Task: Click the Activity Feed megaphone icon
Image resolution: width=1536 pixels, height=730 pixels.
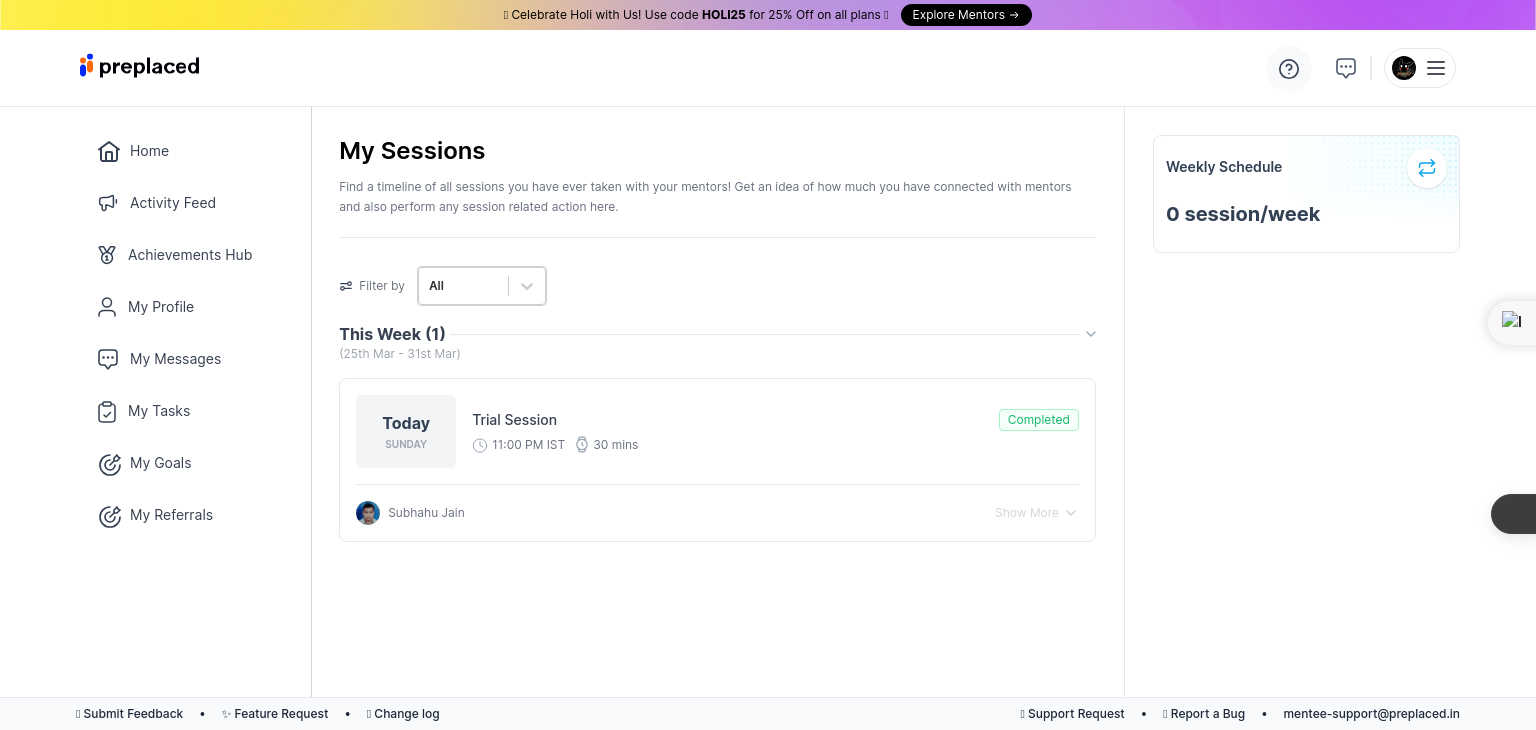Action: point(108,203)
